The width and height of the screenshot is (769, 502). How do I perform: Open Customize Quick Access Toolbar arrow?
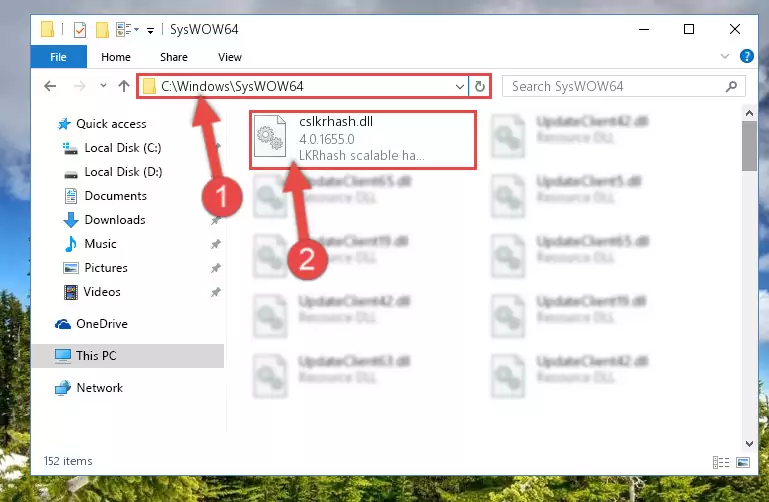click(x=151, y=30)
